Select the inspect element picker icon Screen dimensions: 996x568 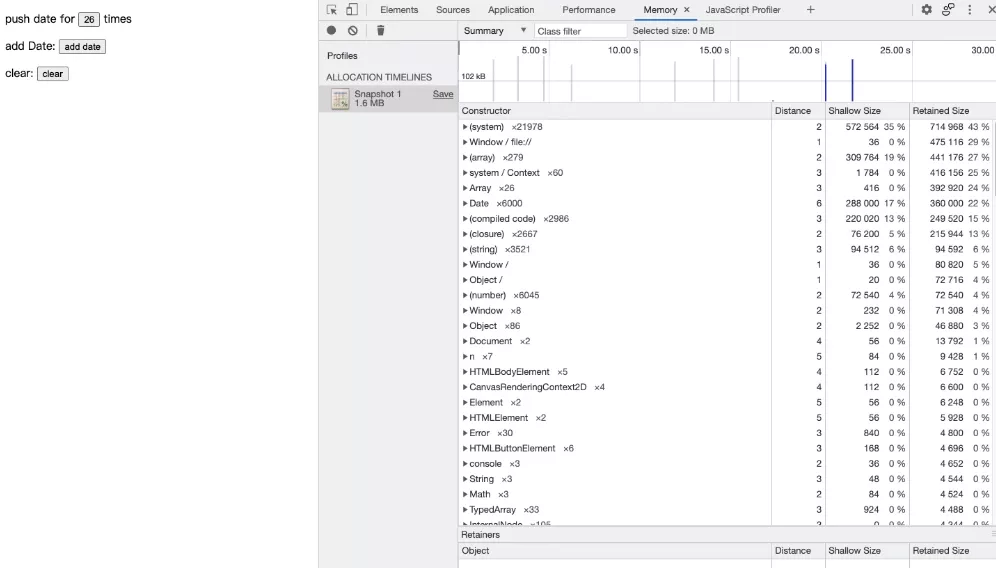(332, 10)
